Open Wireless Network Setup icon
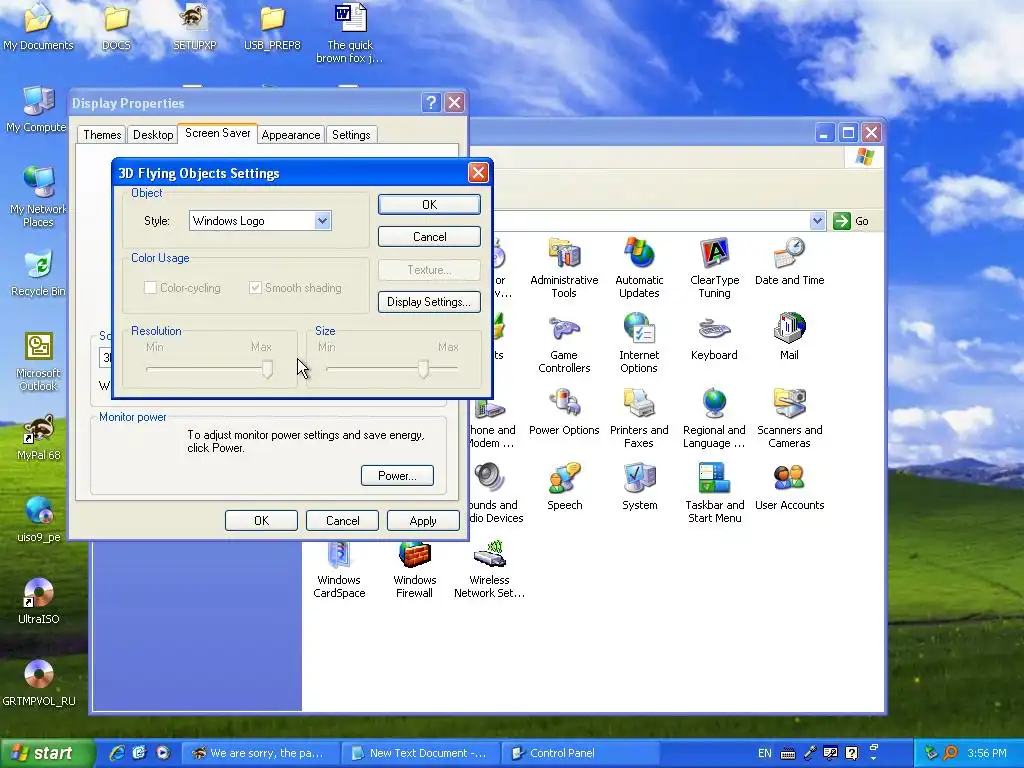This screenshot has width=1024, height=768. click(x=489, y=568)
